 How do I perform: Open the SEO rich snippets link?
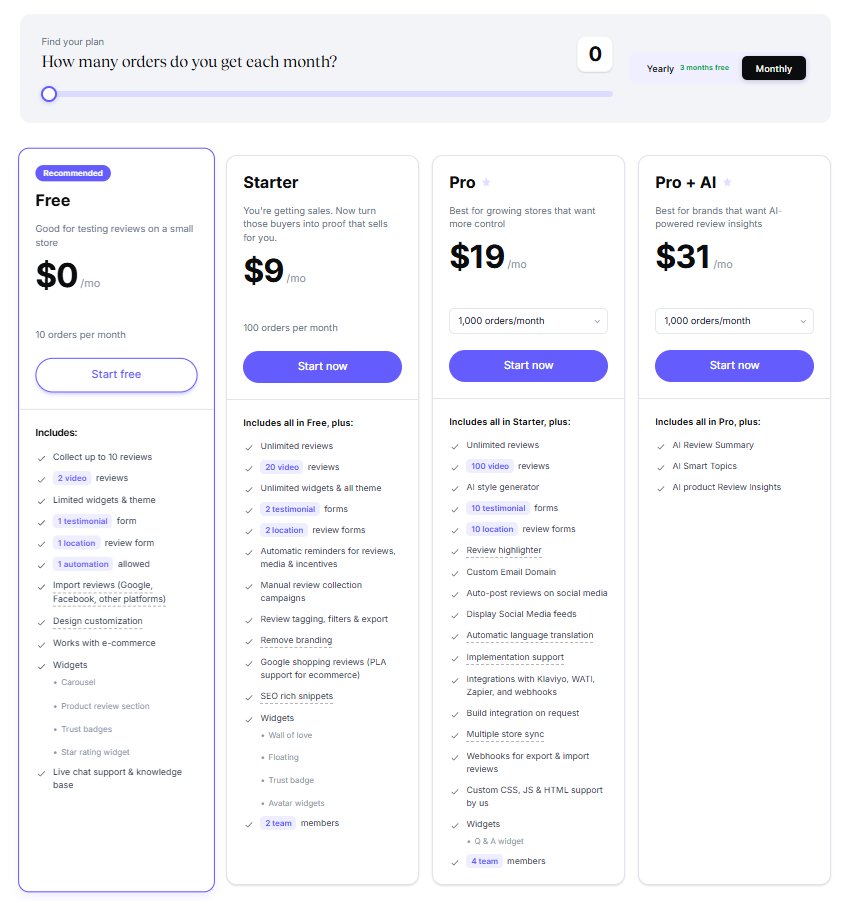click(x=297, y=696)
